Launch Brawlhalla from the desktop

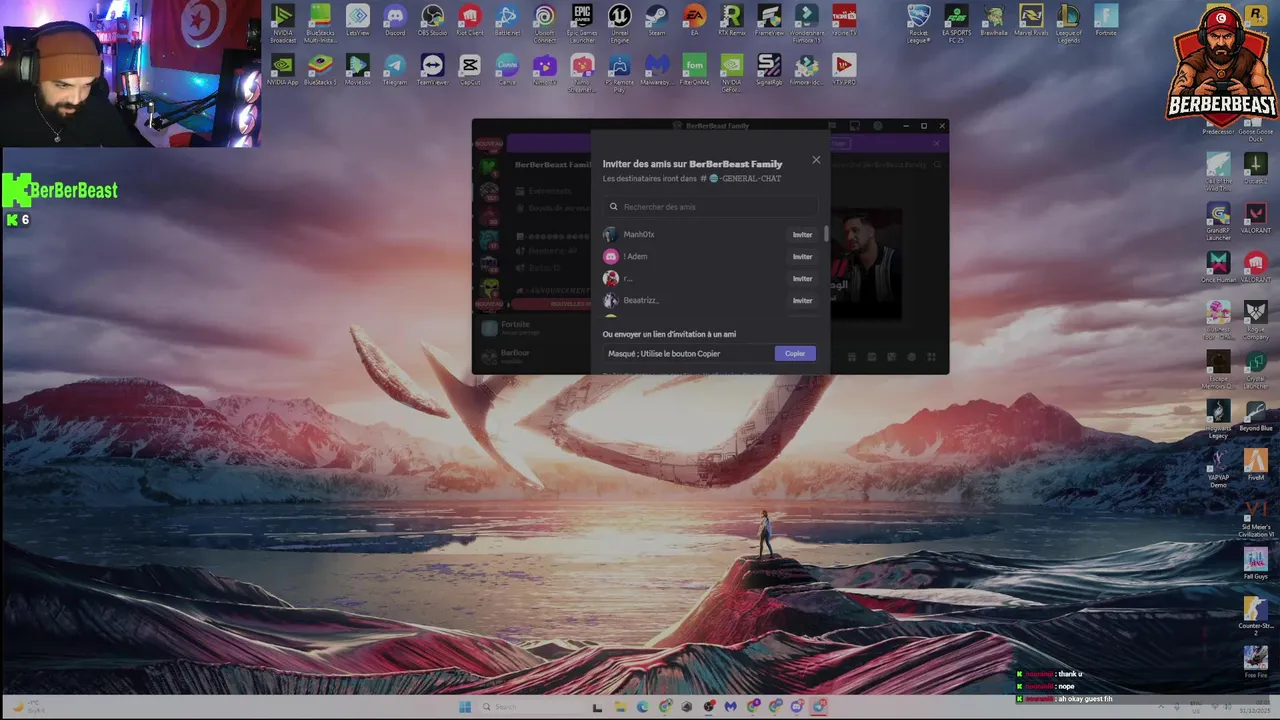pos(994,21)
